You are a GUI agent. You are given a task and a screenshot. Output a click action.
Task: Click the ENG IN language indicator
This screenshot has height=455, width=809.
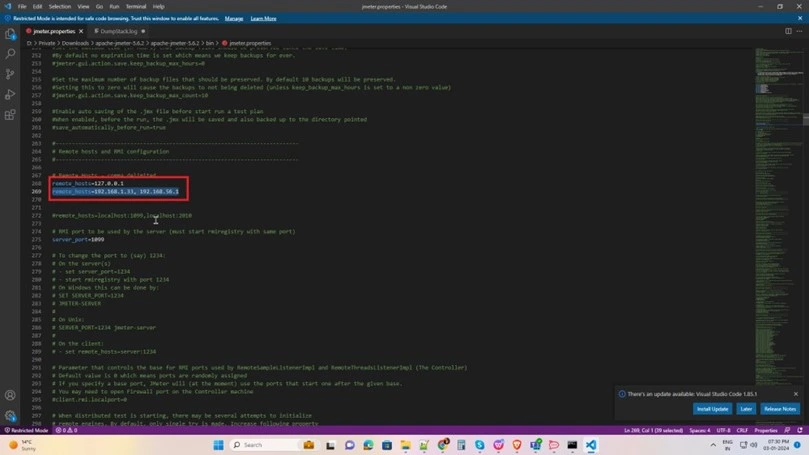click(727, 445)
